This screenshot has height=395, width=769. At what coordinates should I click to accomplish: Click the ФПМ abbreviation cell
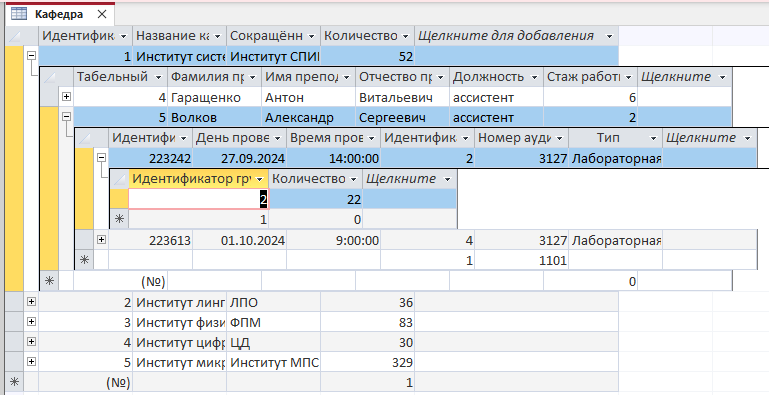273,322
